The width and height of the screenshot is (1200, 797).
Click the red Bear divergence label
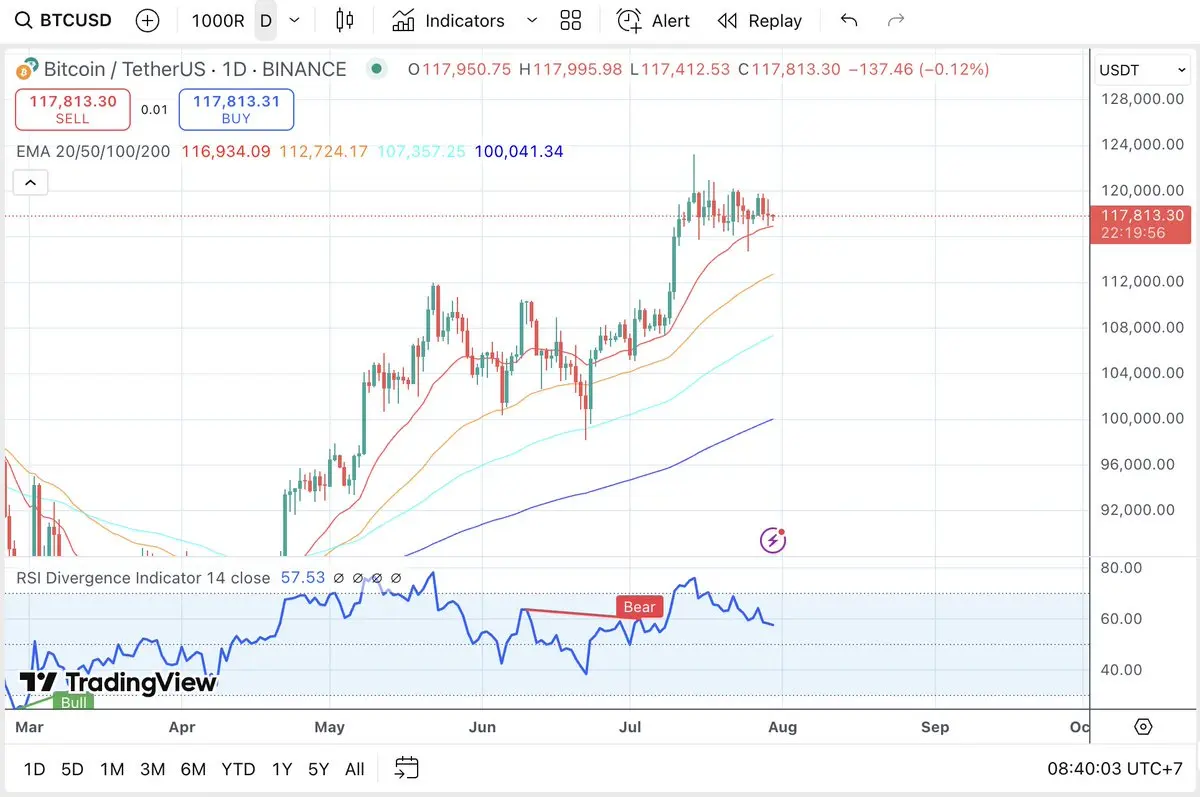[x=639, y=607]
